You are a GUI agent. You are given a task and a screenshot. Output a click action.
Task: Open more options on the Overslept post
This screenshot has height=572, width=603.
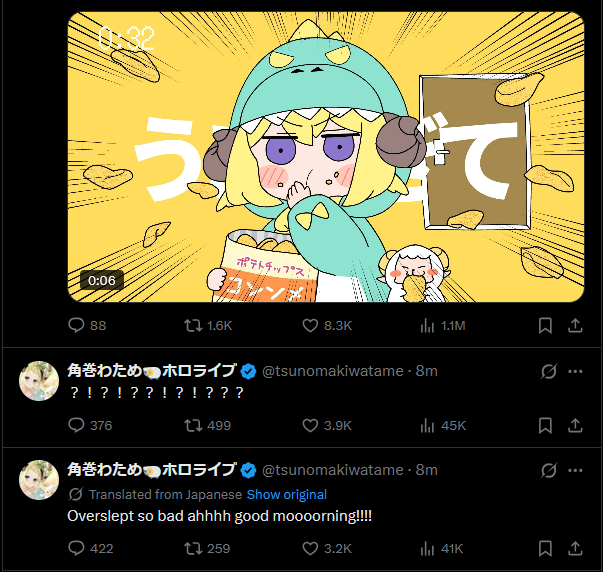click(575, 470)
